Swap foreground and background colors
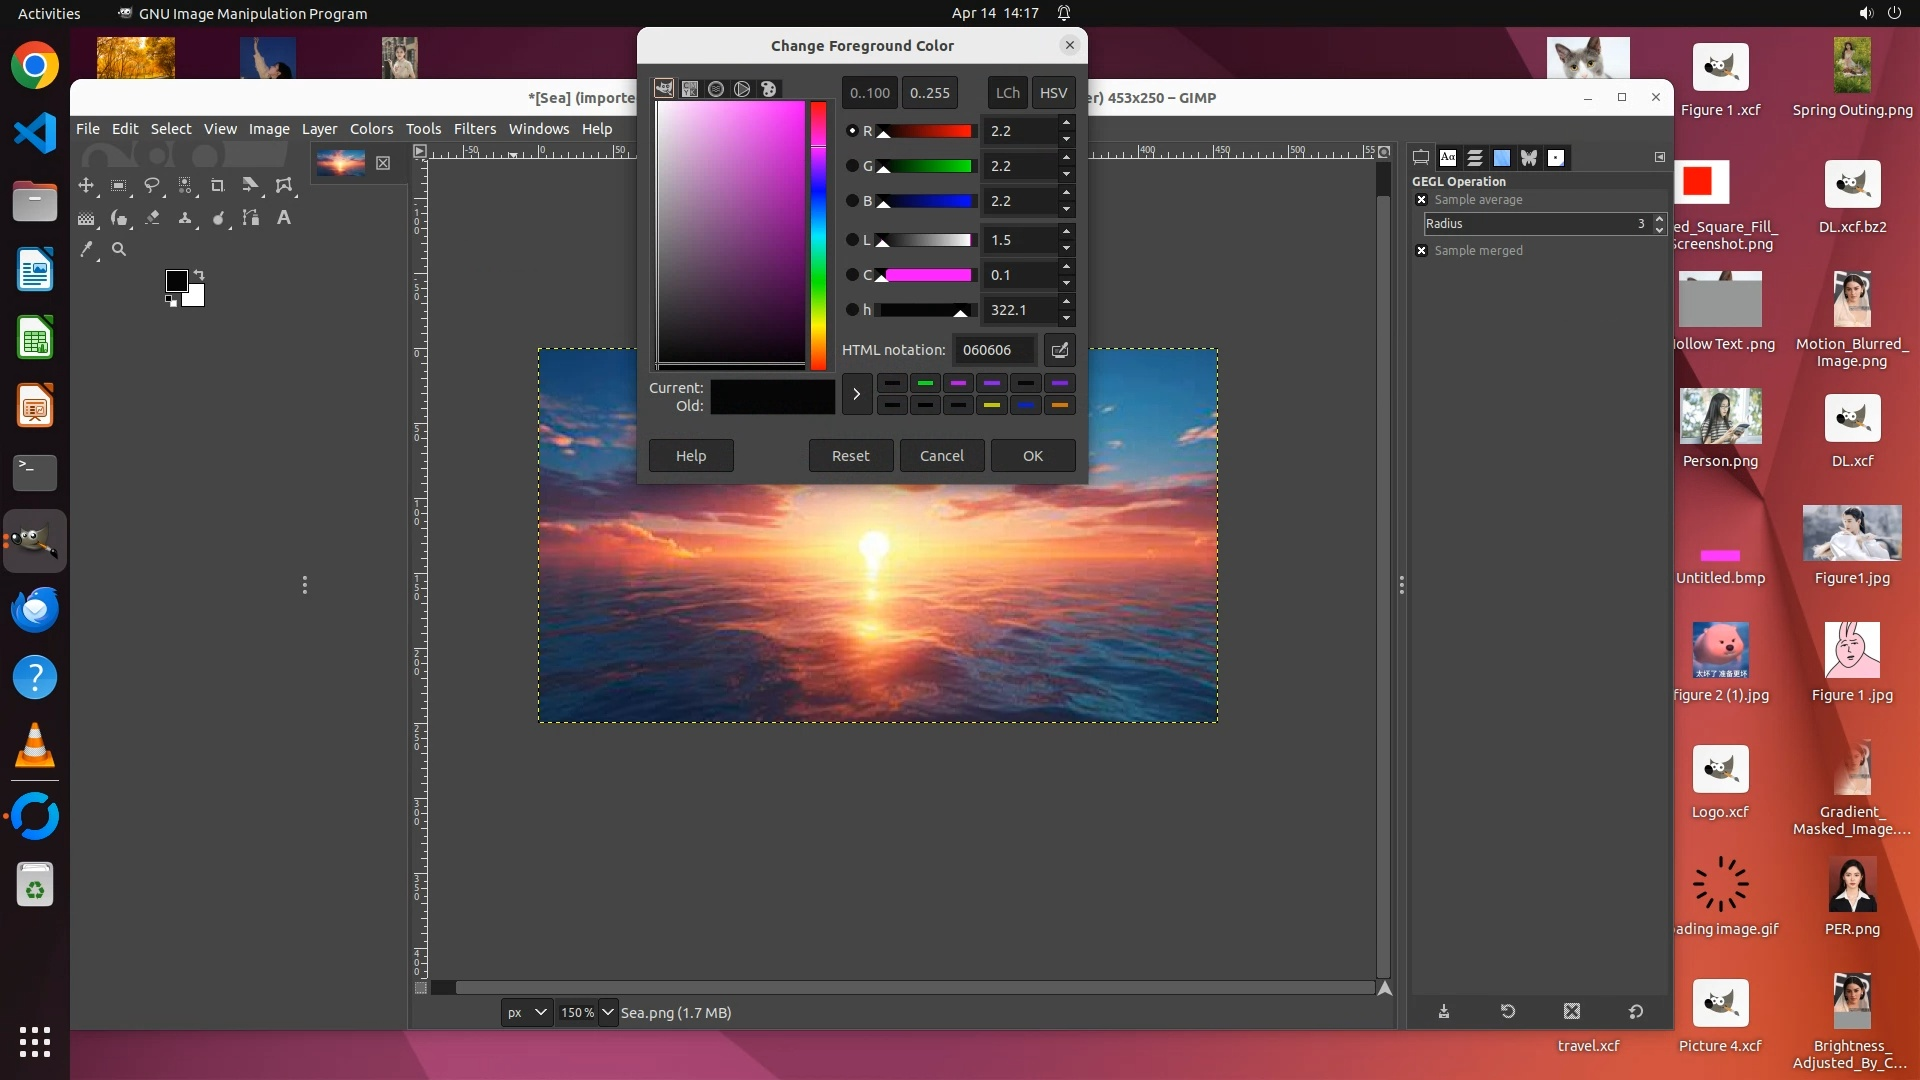 [x=199, y=274]
